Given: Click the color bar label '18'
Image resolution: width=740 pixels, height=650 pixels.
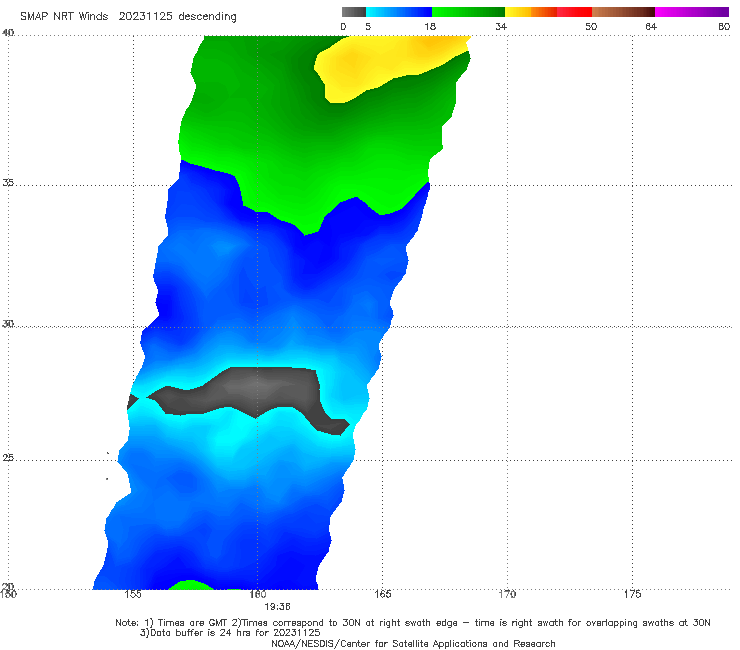Looking at the screenshot, I should coord(430,26).
